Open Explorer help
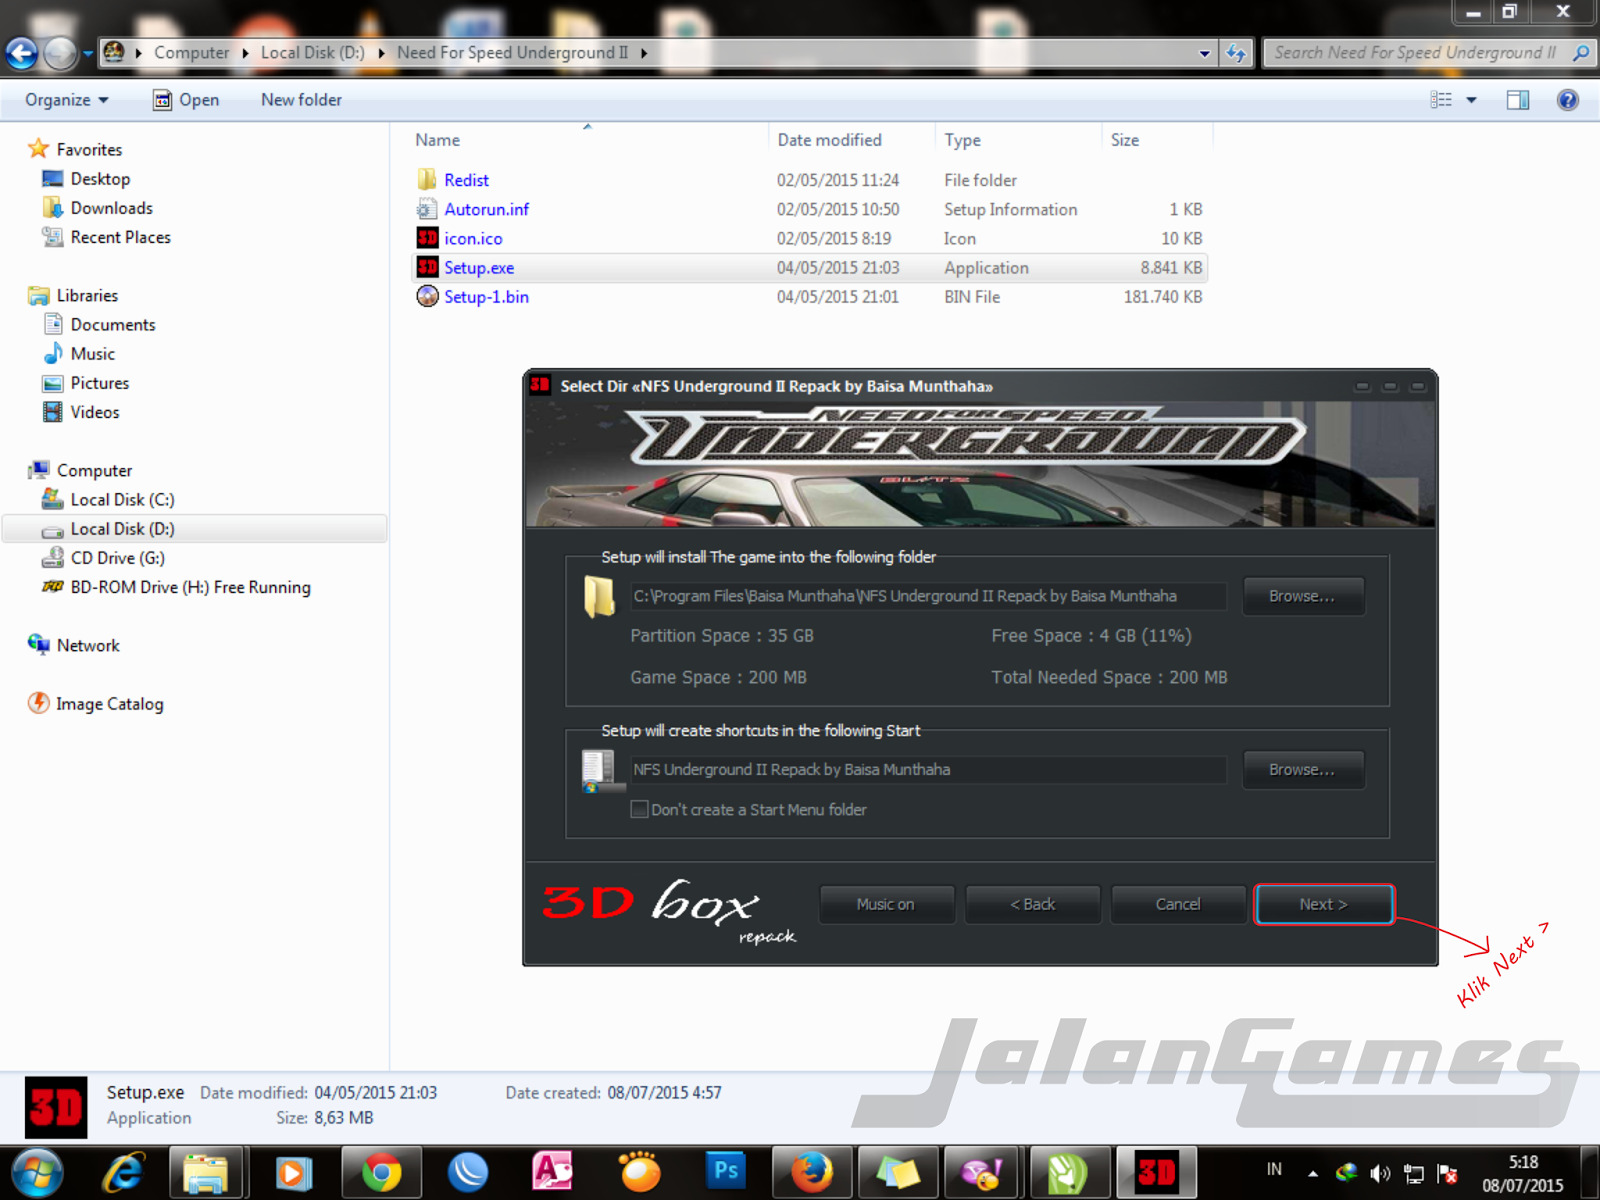1600x1200 pixels. tap(1567, 100)
